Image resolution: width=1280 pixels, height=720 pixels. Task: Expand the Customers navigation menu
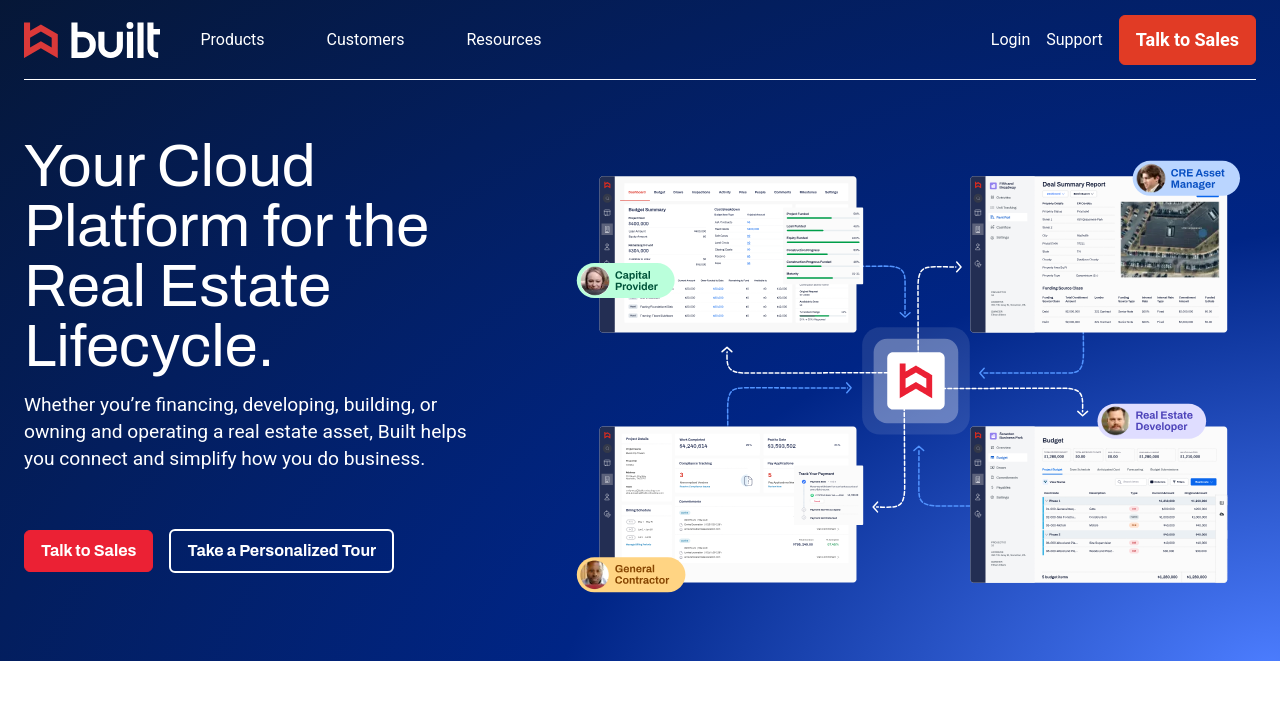click(365, 40)
